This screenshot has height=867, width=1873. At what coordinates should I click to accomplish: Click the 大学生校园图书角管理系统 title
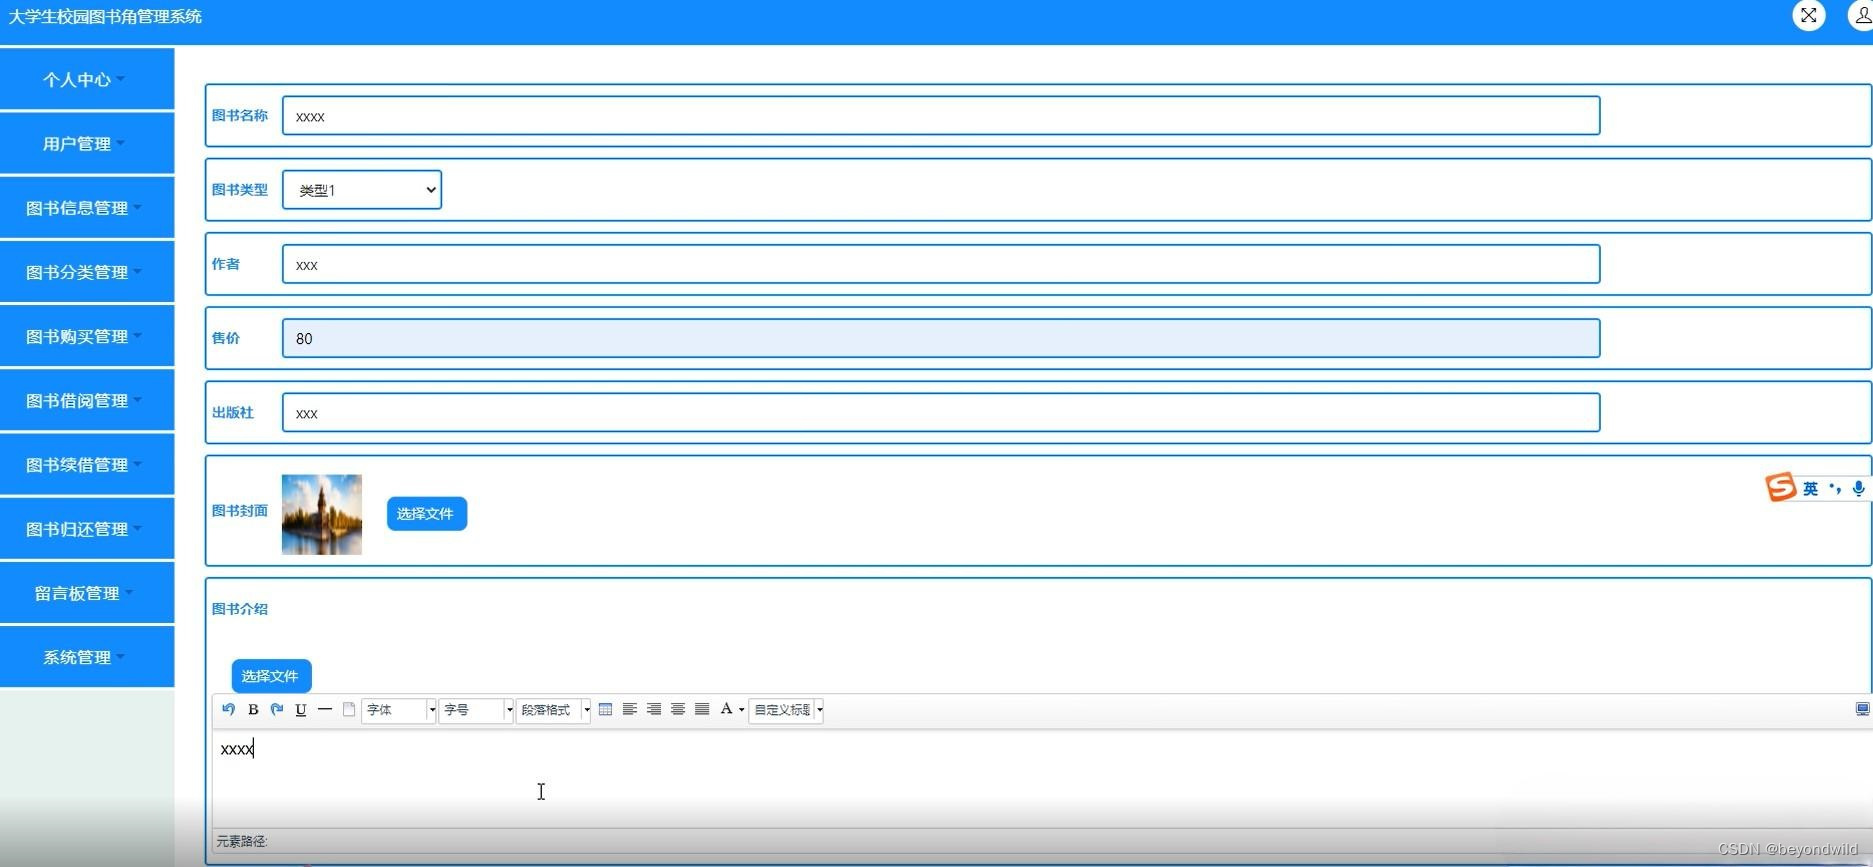click(105, 16)
